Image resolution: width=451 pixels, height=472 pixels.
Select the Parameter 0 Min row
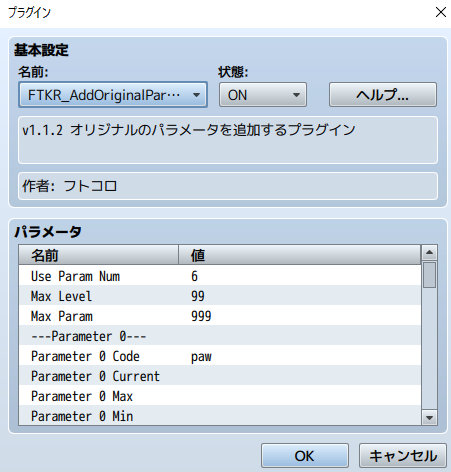point(220,415)
